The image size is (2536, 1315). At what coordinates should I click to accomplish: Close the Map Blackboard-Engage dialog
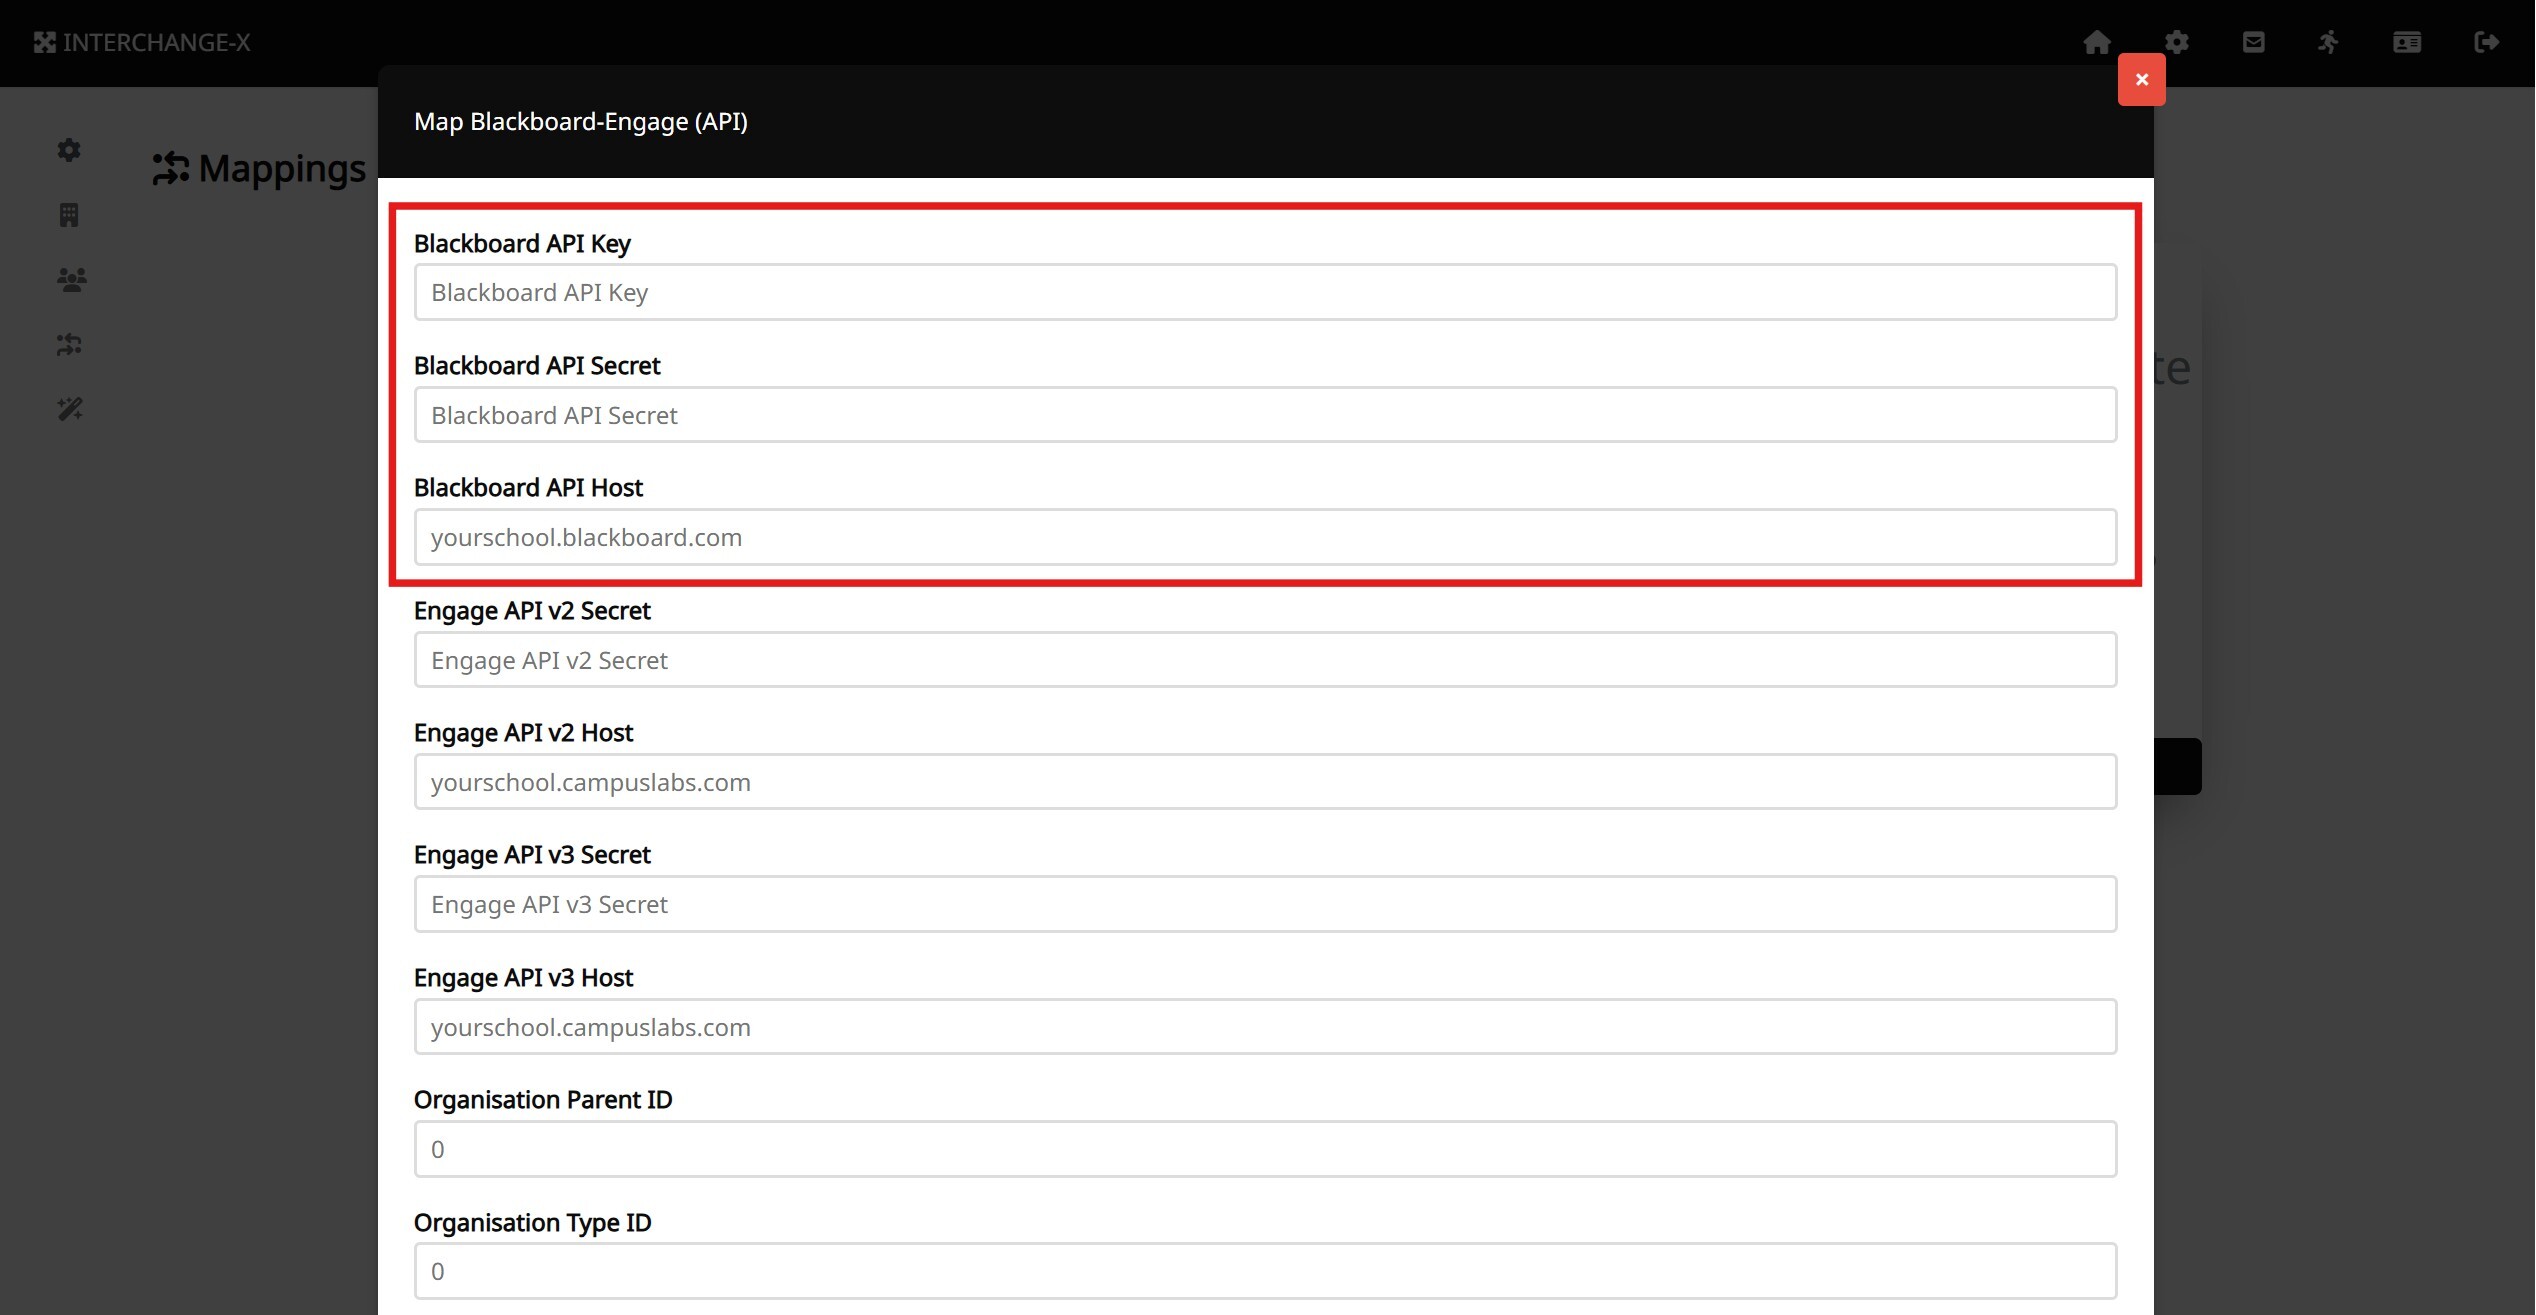pos(2141,80)
